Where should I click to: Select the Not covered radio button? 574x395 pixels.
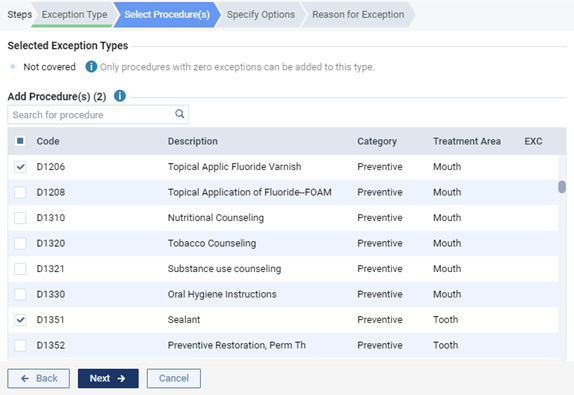(x=13, y=67)
